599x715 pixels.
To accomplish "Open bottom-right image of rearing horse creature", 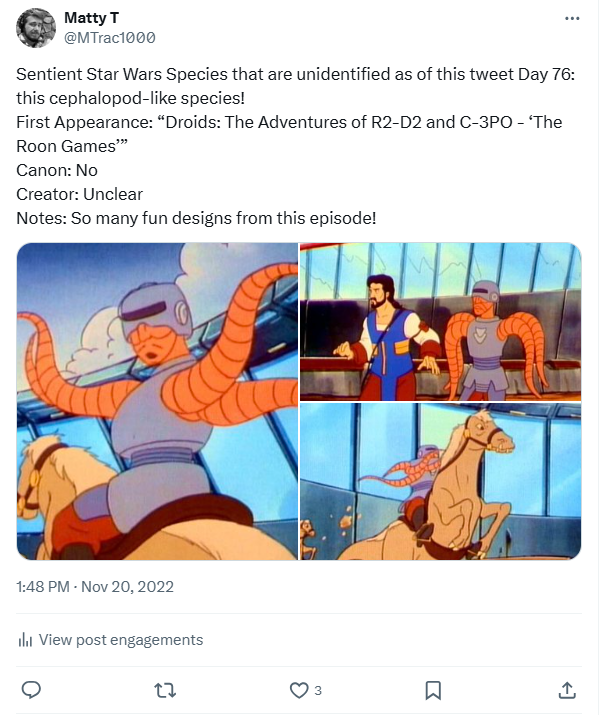I will (x=440, y=482).
